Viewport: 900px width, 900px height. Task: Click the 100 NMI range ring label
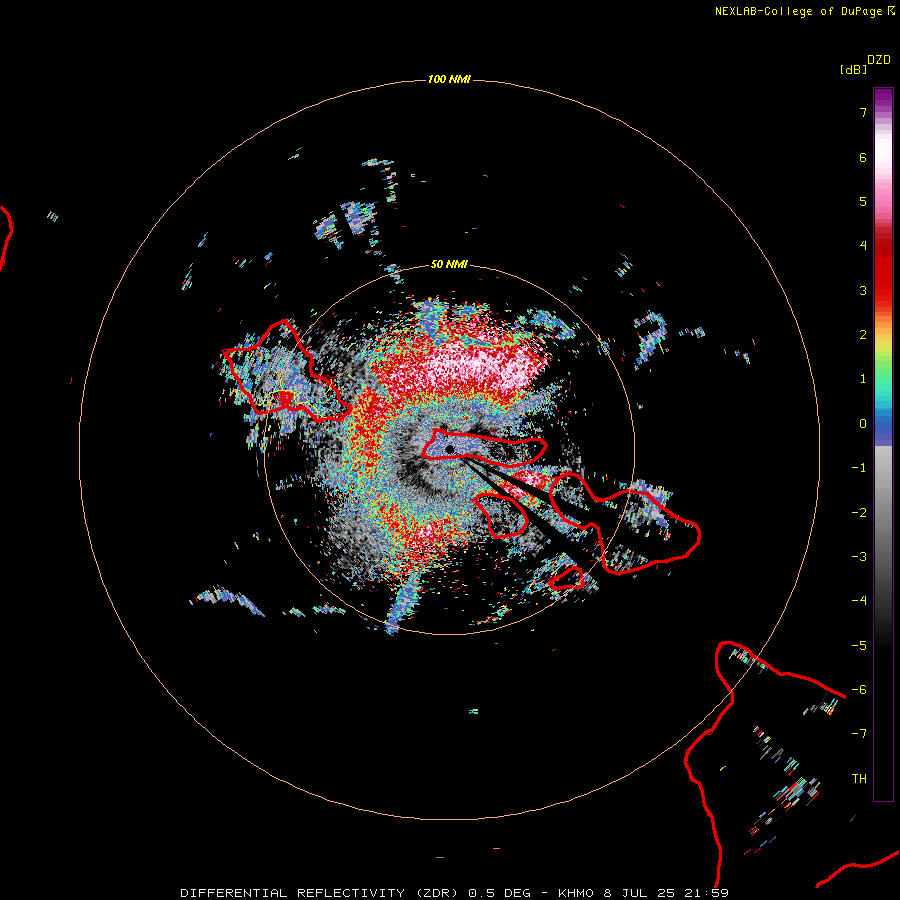pos(449,79)
